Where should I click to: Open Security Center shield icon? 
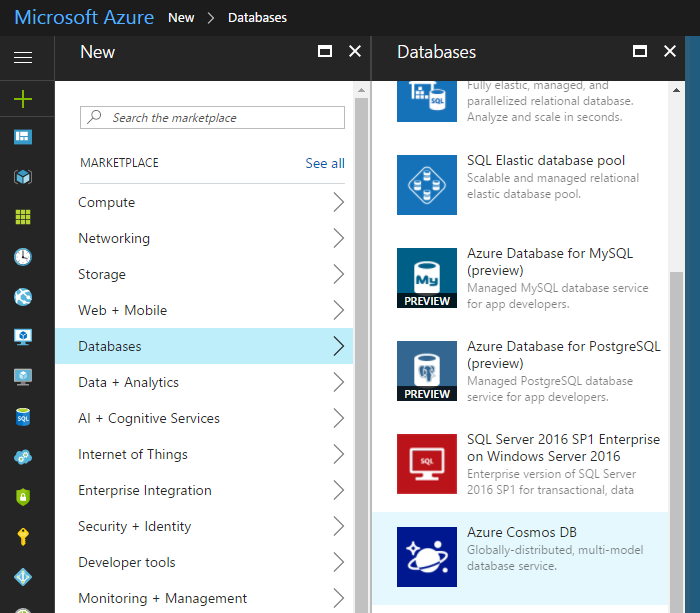(23, 496)
